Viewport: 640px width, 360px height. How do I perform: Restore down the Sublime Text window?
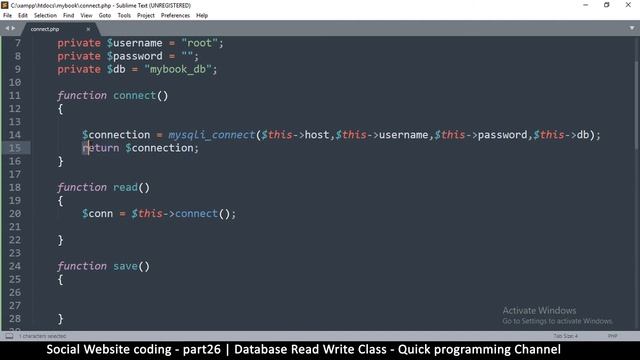[607, 5]
